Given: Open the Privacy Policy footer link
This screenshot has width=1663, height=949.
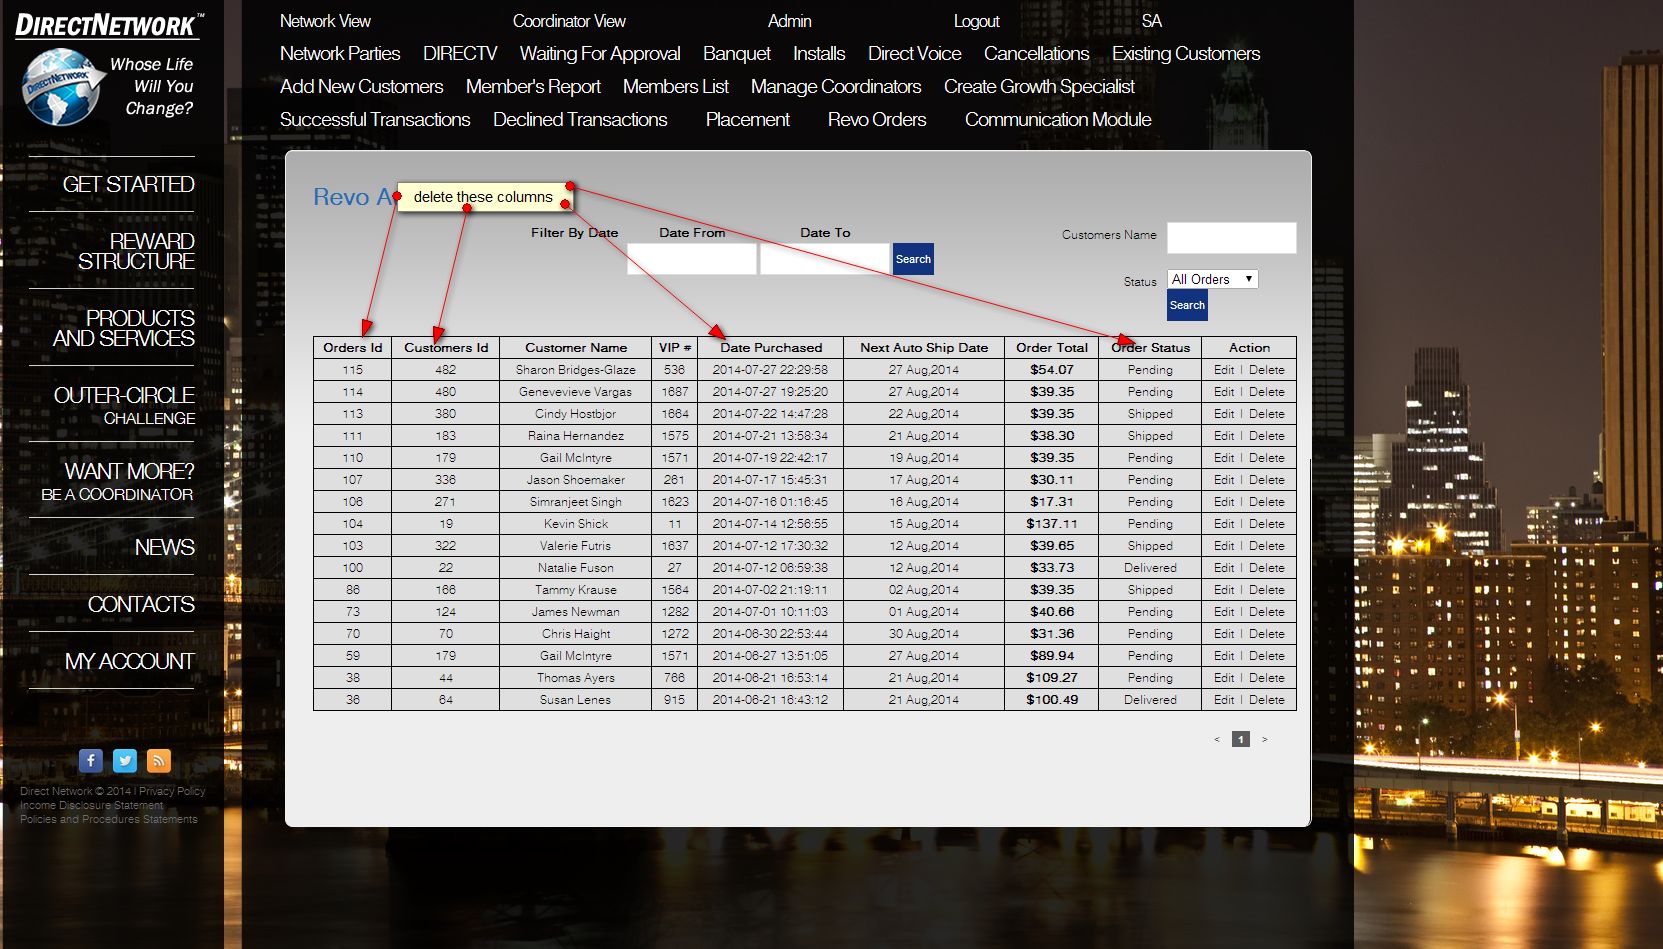Looking at the screenshot, I should [172, 791].
